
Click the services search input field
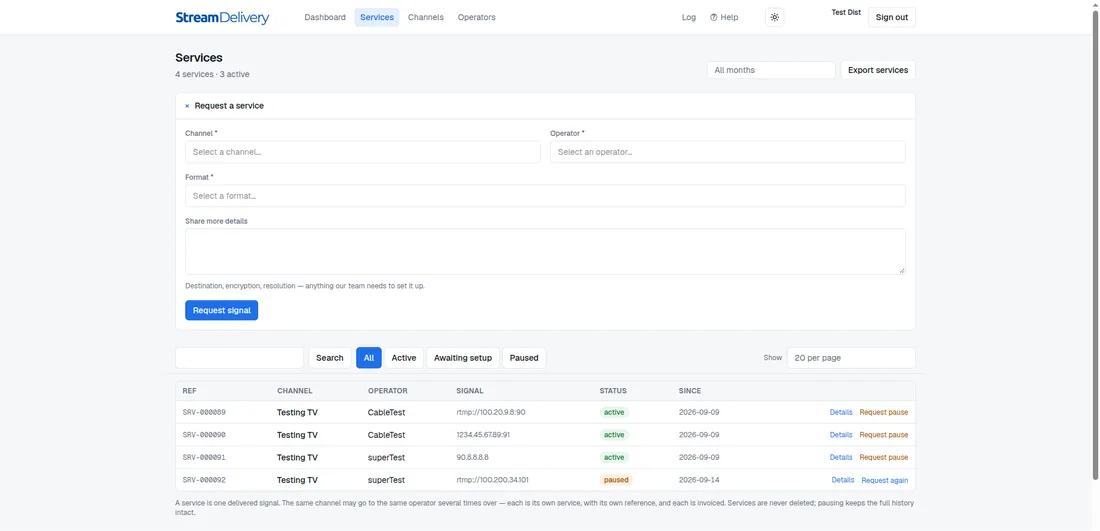point(239,358)
